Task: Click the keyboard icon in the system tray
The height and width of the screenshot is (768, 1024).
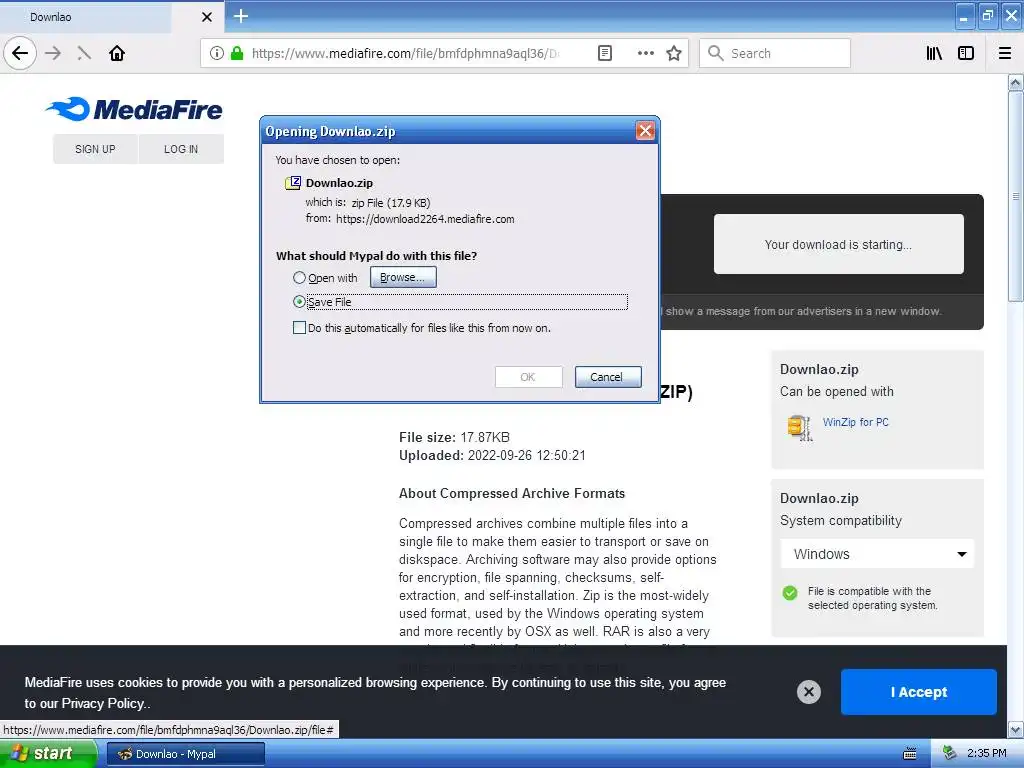Action: (910, 754)
